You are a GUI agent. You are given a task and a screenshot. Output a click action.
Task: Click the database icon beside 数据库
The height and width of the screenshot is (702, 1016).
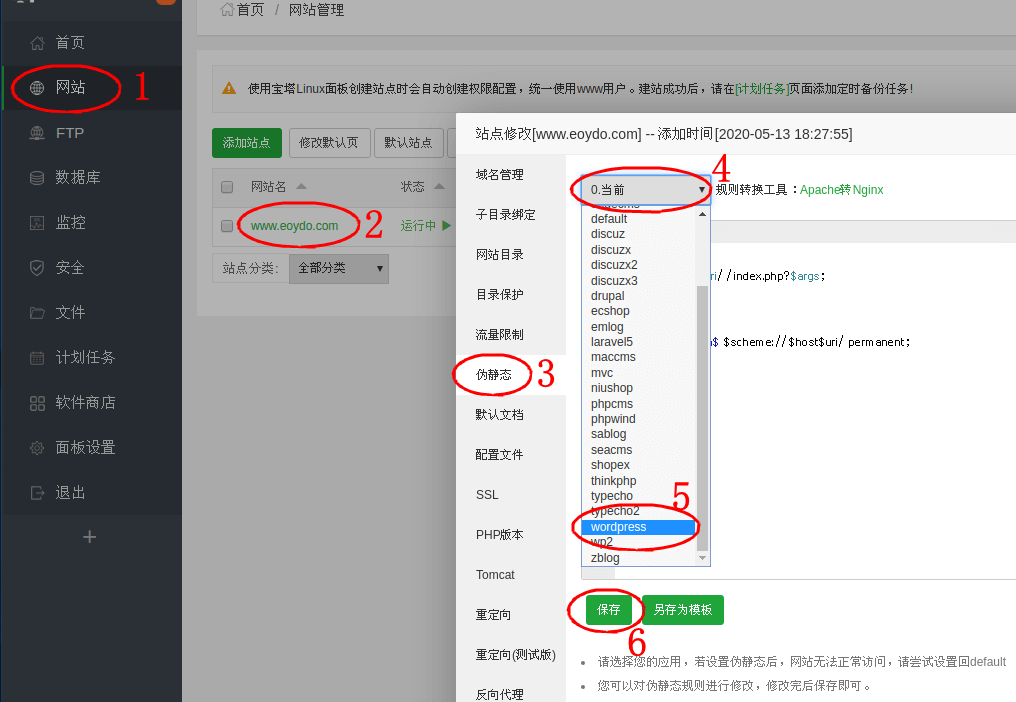pos(38,178)
